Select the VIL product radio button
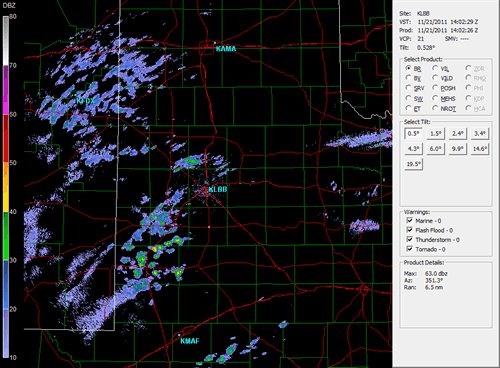The image size is (500, 368). pyautogui.click(x=435, y=68)
